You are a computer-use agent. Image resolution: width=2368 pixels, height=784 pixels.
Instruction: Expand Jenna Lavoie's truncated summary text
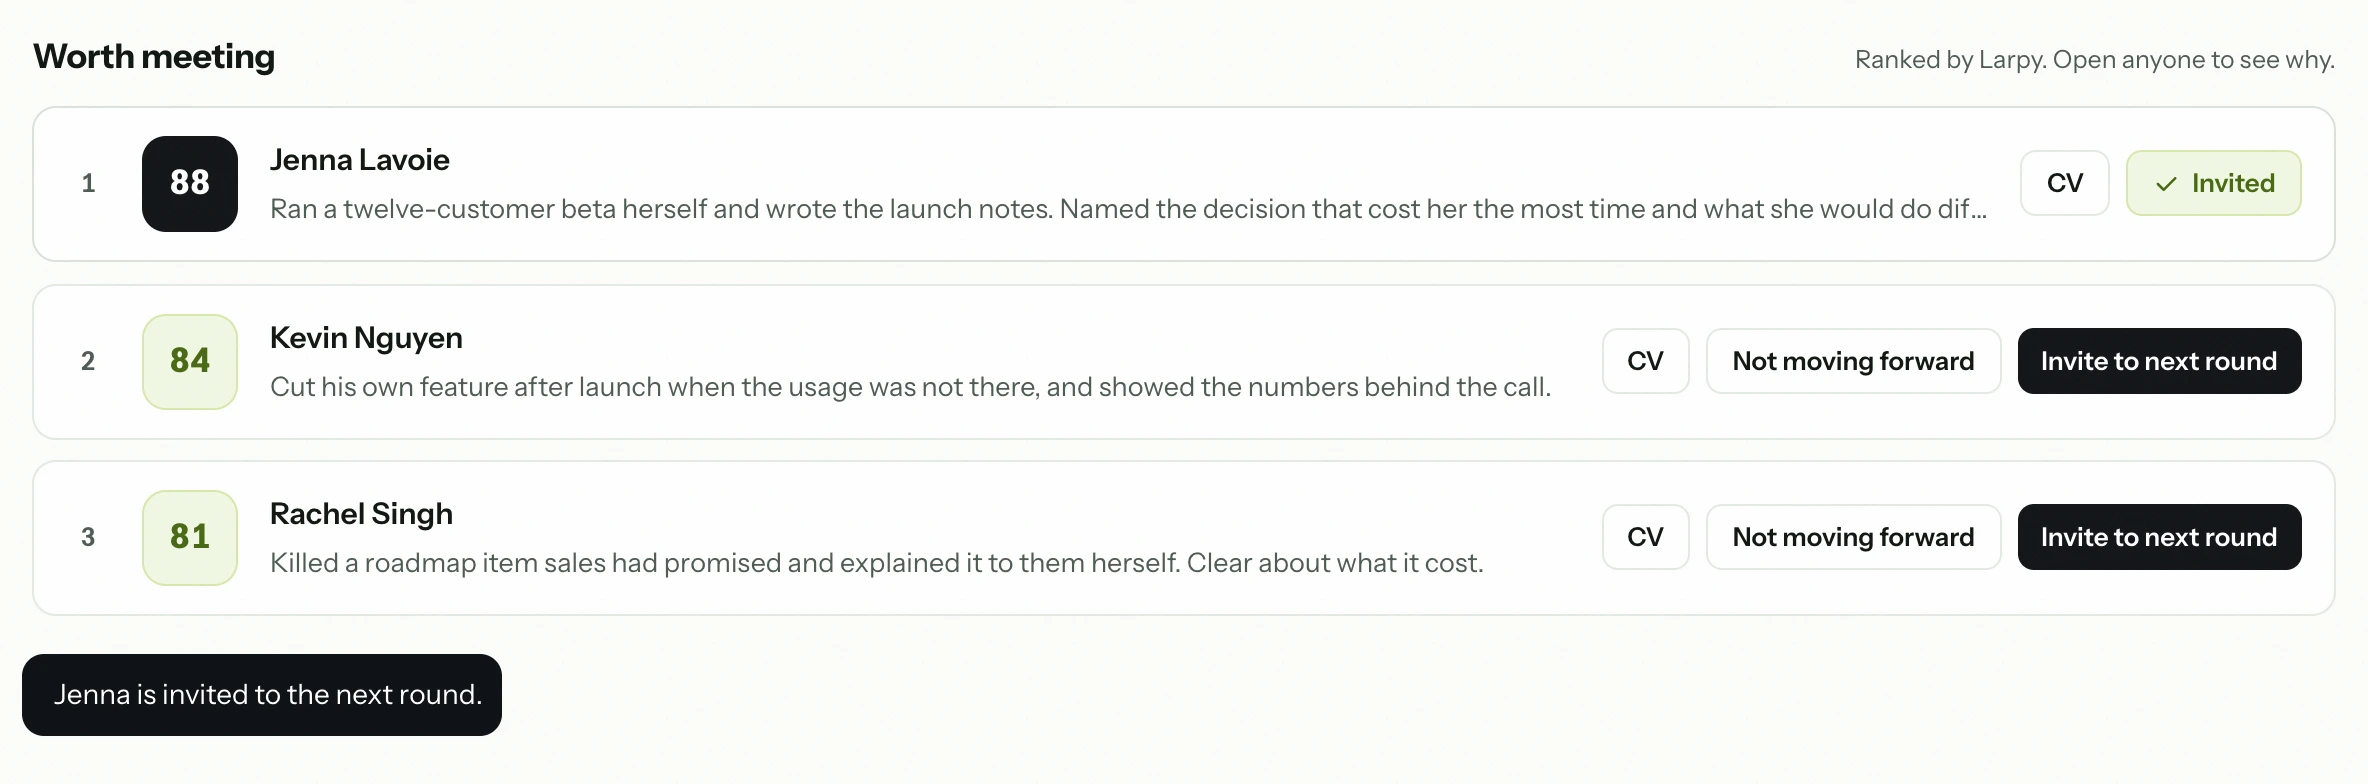coord(1128,209)
